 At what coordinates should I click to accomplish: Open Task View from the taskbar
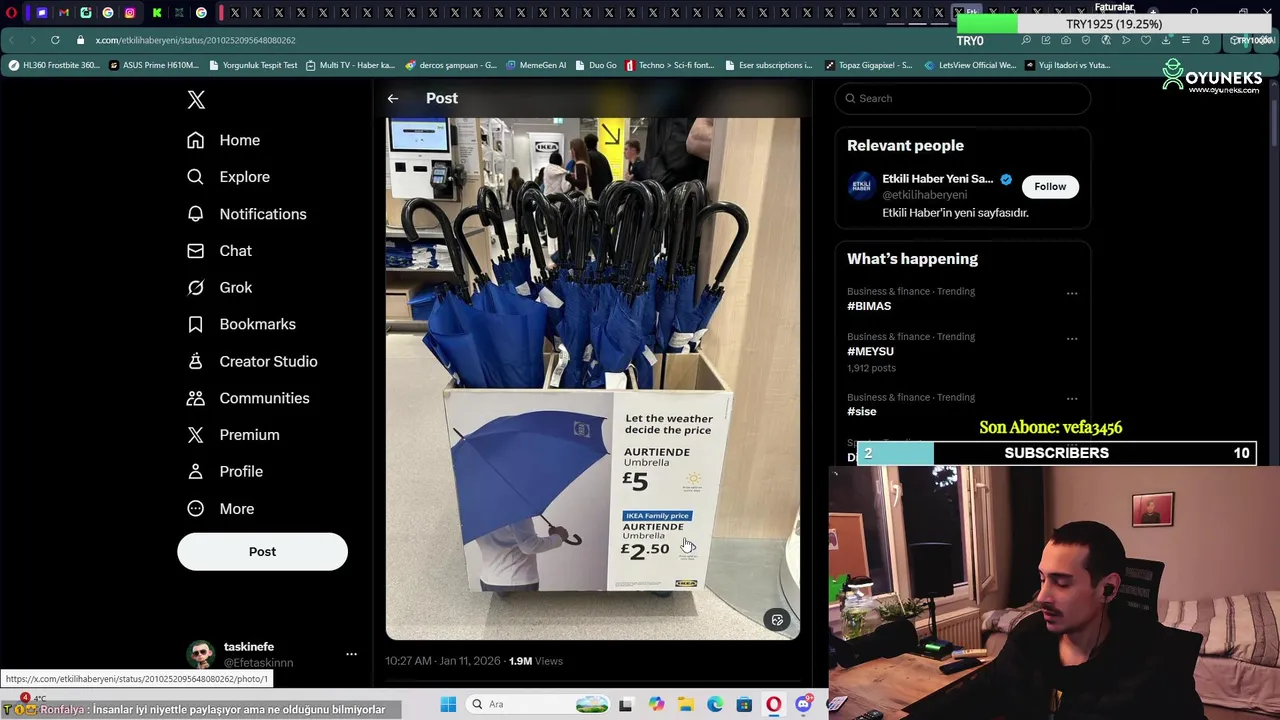click(x=625, y=705)
